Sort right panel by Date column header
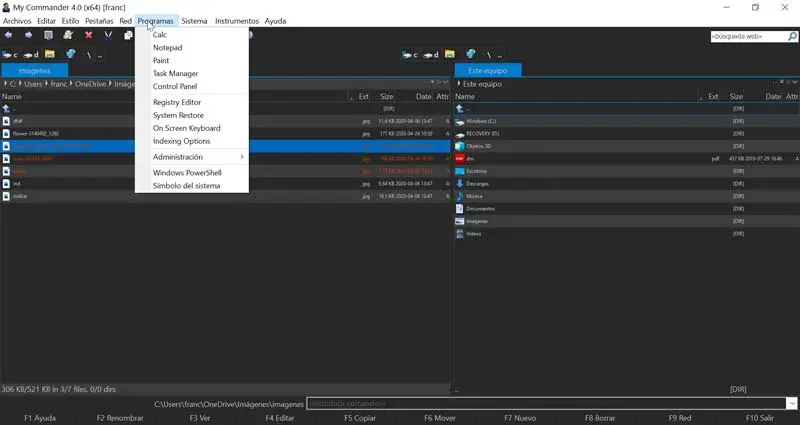 [x=773, y=96]
